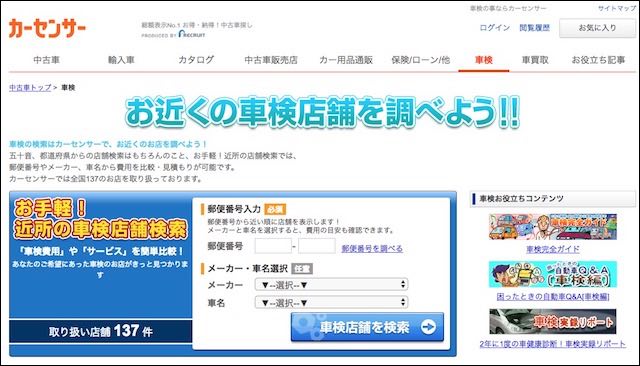Click the 任意 badge beside メーカー・車名選択
Viewport: 640px width, 366px height.
click(x=302, y=268)
